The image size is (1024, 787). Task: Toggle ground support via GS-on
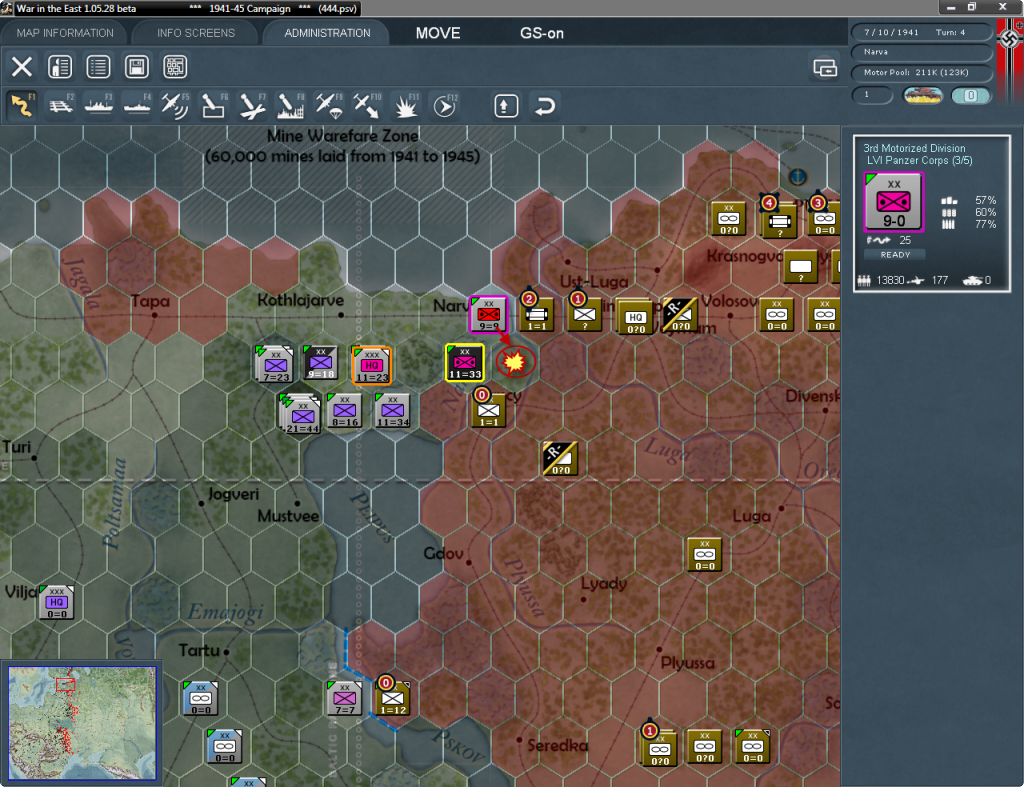coord(541,33)
